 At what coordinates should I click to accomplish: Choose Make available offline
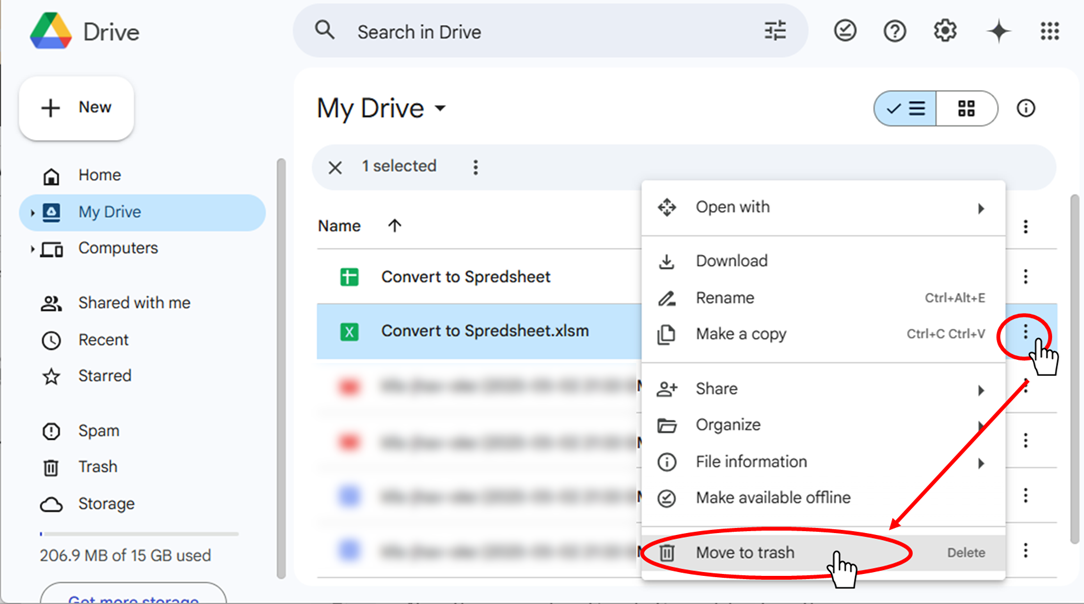tap(823, 498)
